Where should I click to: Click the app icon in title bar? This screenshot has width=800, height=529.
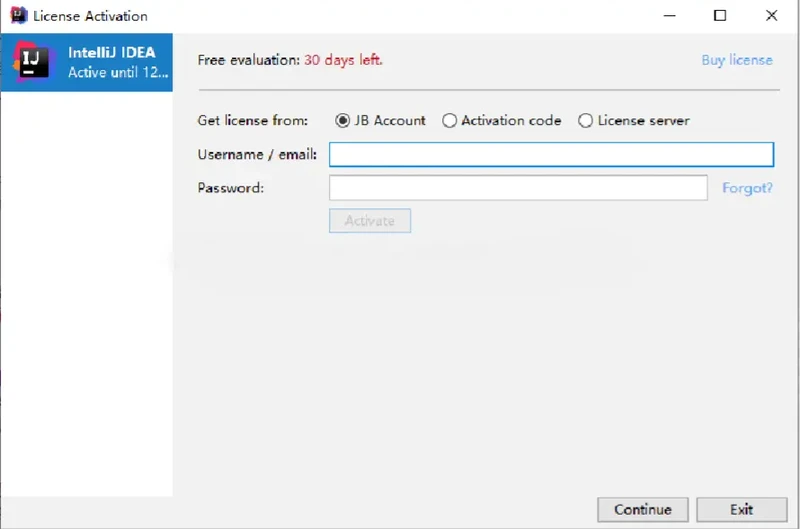click(x=18, y=16)
